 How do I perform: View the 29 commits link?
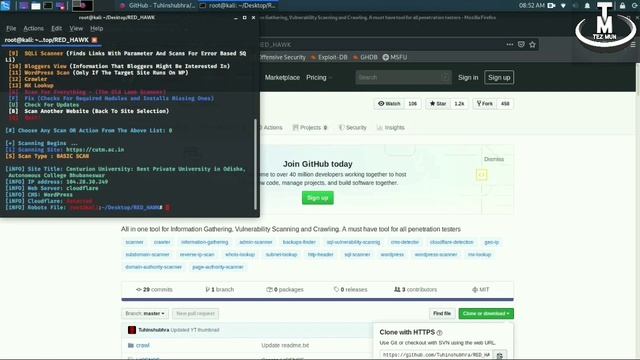(154, 289)
